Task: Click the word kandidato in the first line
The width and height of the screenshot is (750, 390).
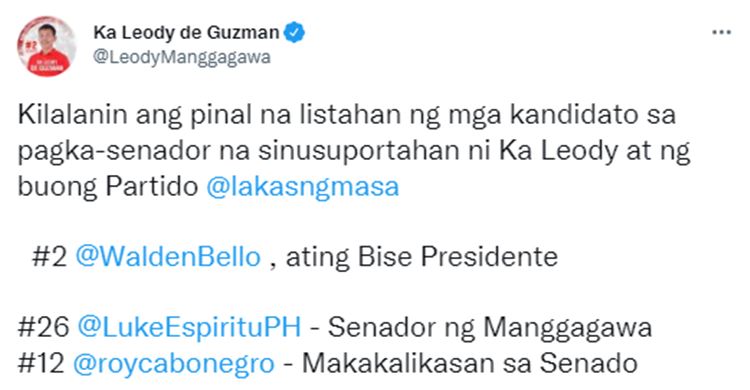Action: point(574,115)
